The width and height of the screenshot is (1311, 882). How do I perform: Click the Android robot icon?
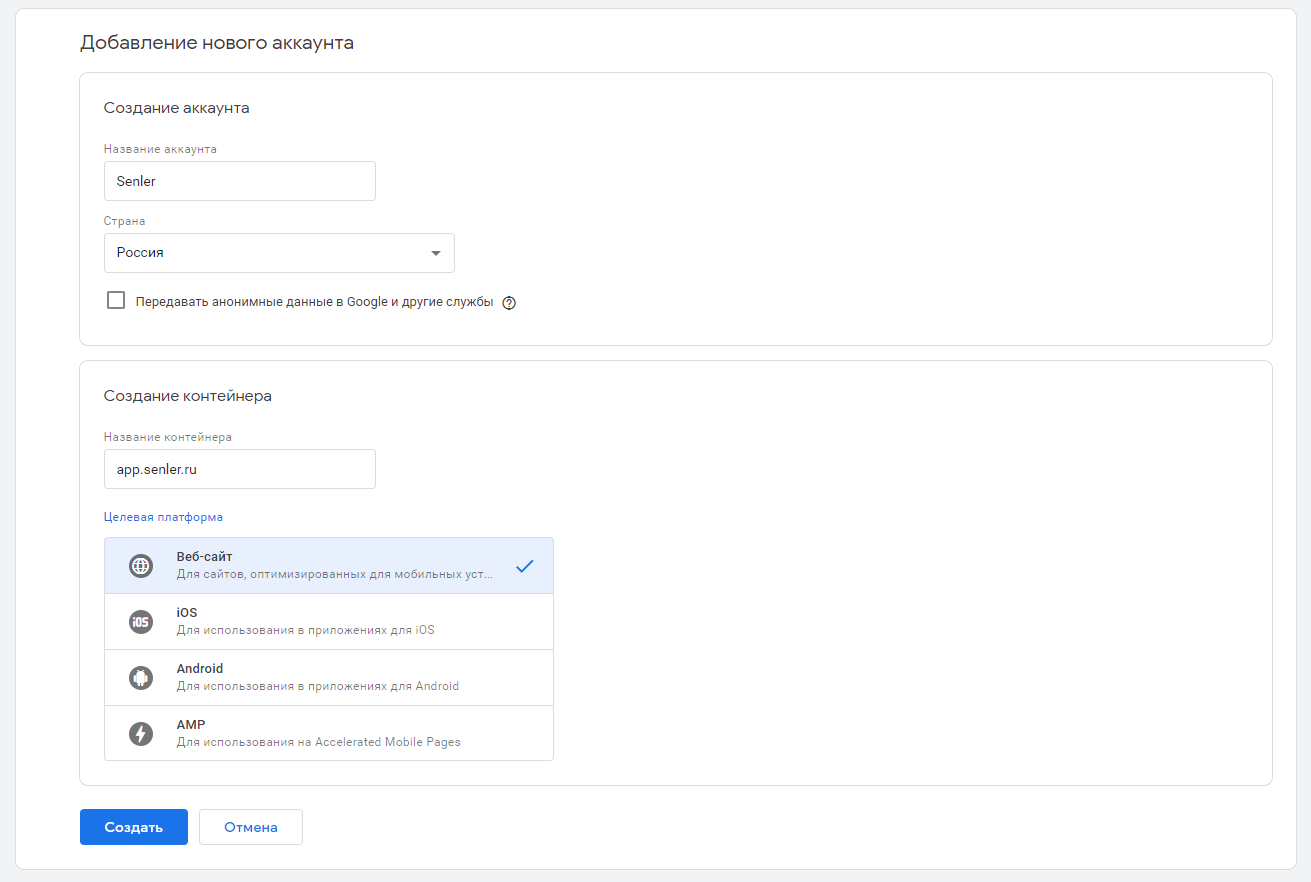pos(141,678)
